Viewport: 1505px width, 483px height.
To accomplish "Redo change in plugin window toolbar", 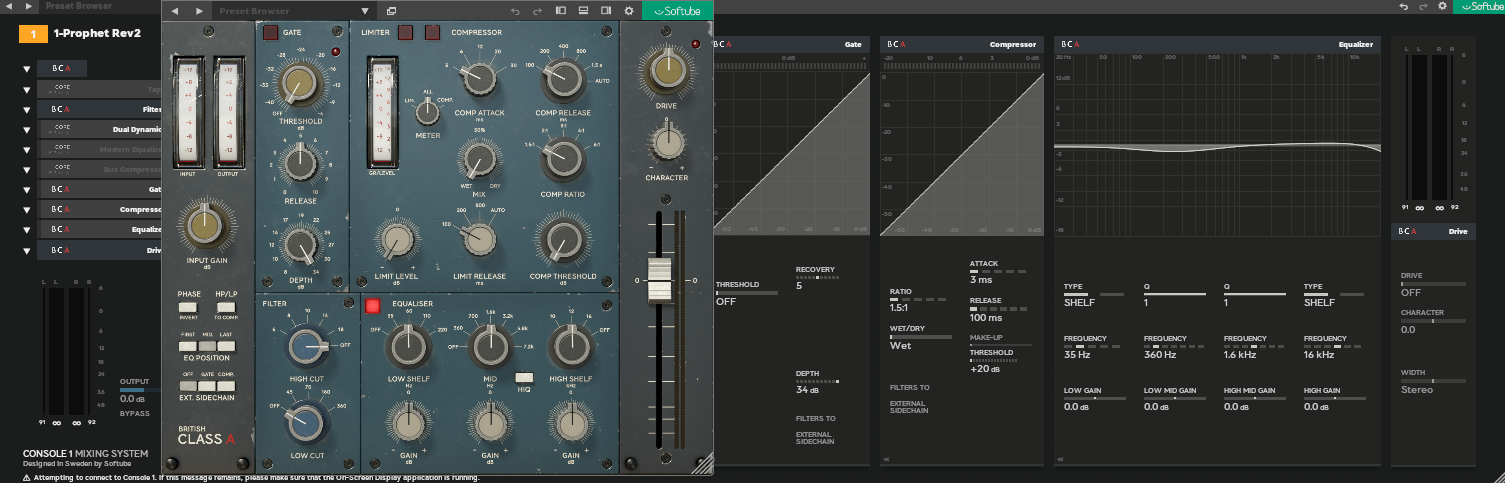I will pyautogui.click(x=539, y=11).
